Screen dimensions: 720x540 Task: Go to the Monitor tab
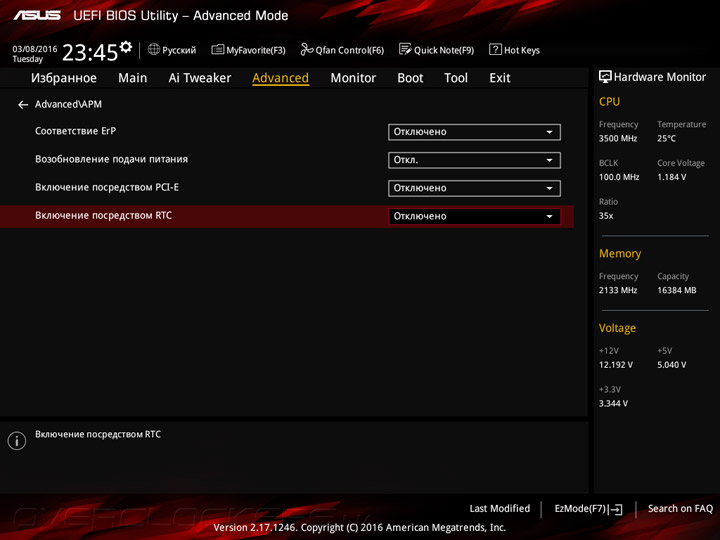pos(353,78)
